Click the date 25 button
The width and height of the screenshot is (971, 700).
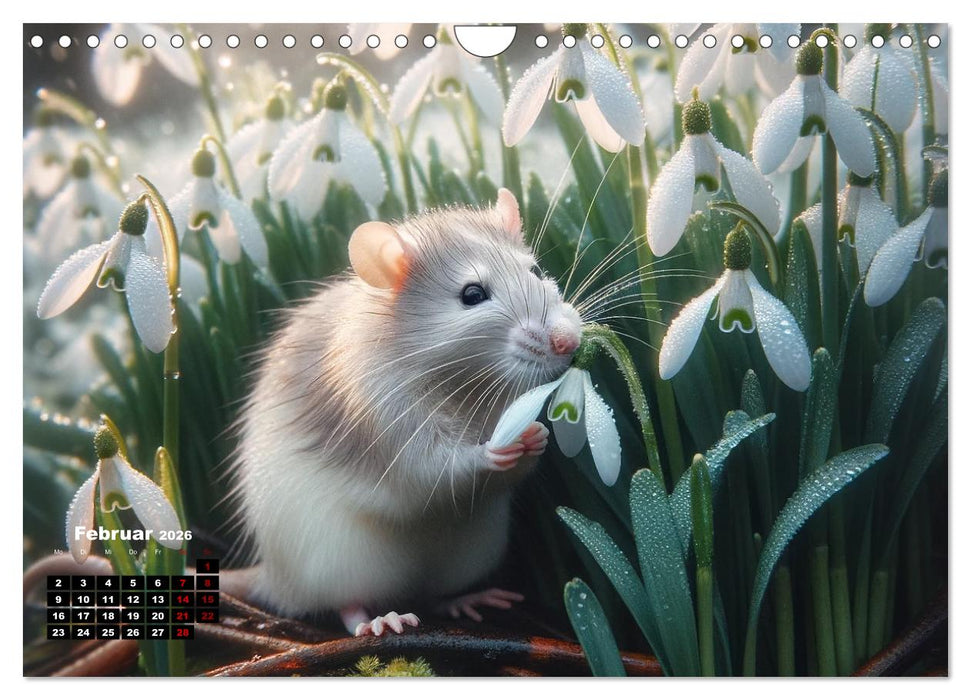(x=108, y=631)
